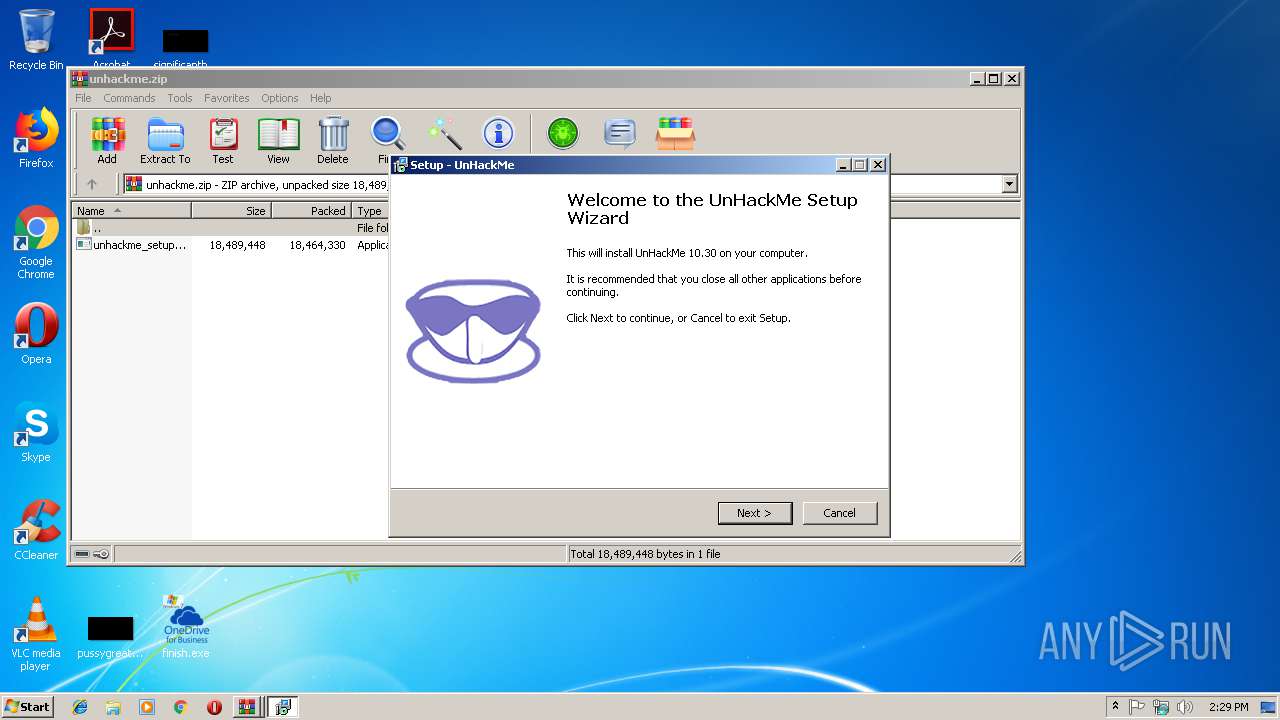Open the Tools menu
This screenshot has height=720, width=1280.
(180, 98)
